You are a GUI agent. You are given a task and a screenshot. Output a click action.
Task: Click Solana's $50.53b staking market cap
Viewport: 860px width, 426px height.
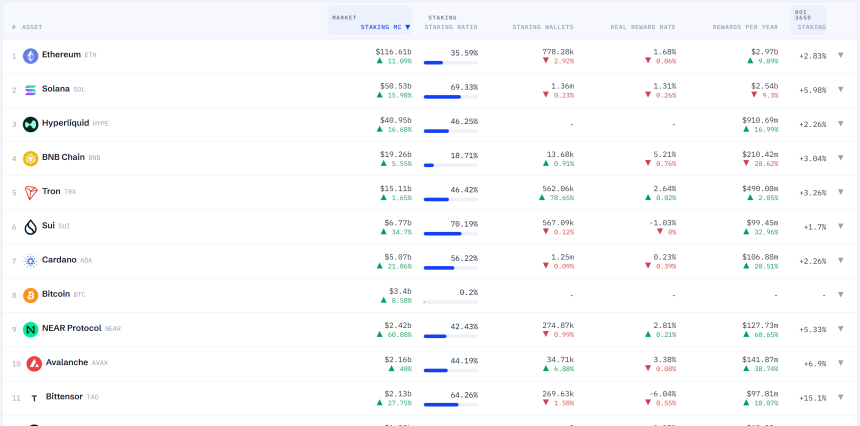pos(395,86)
